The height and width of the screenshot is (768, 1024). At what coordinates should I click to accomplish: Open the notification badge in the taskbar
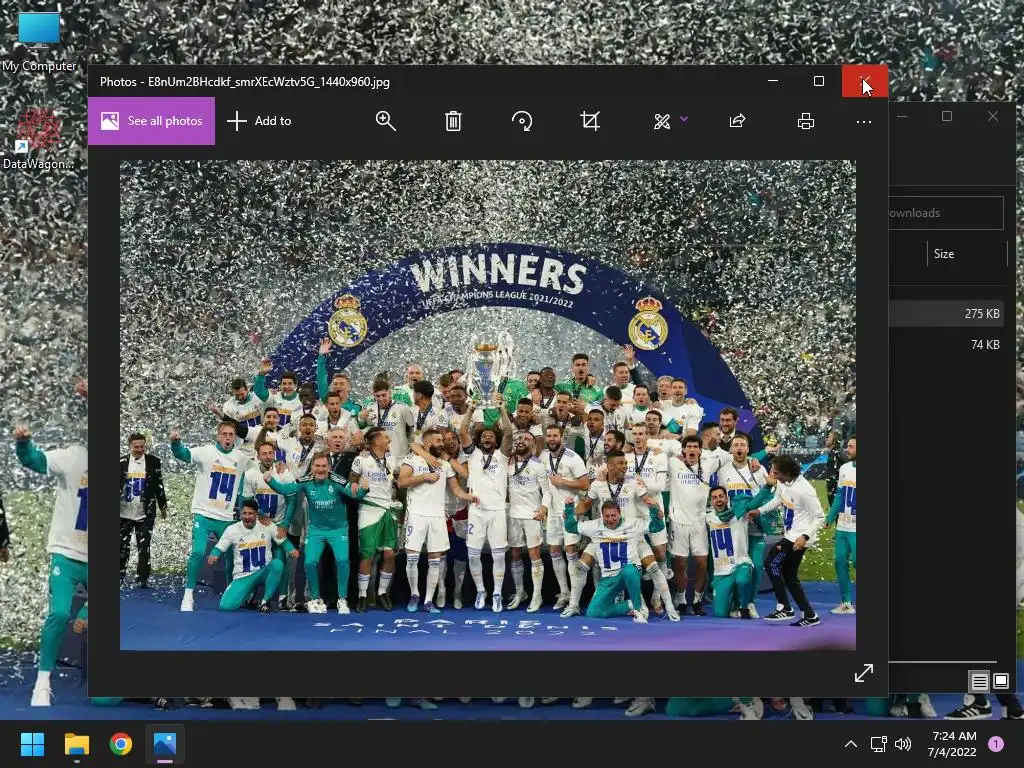tap(996, 744)
